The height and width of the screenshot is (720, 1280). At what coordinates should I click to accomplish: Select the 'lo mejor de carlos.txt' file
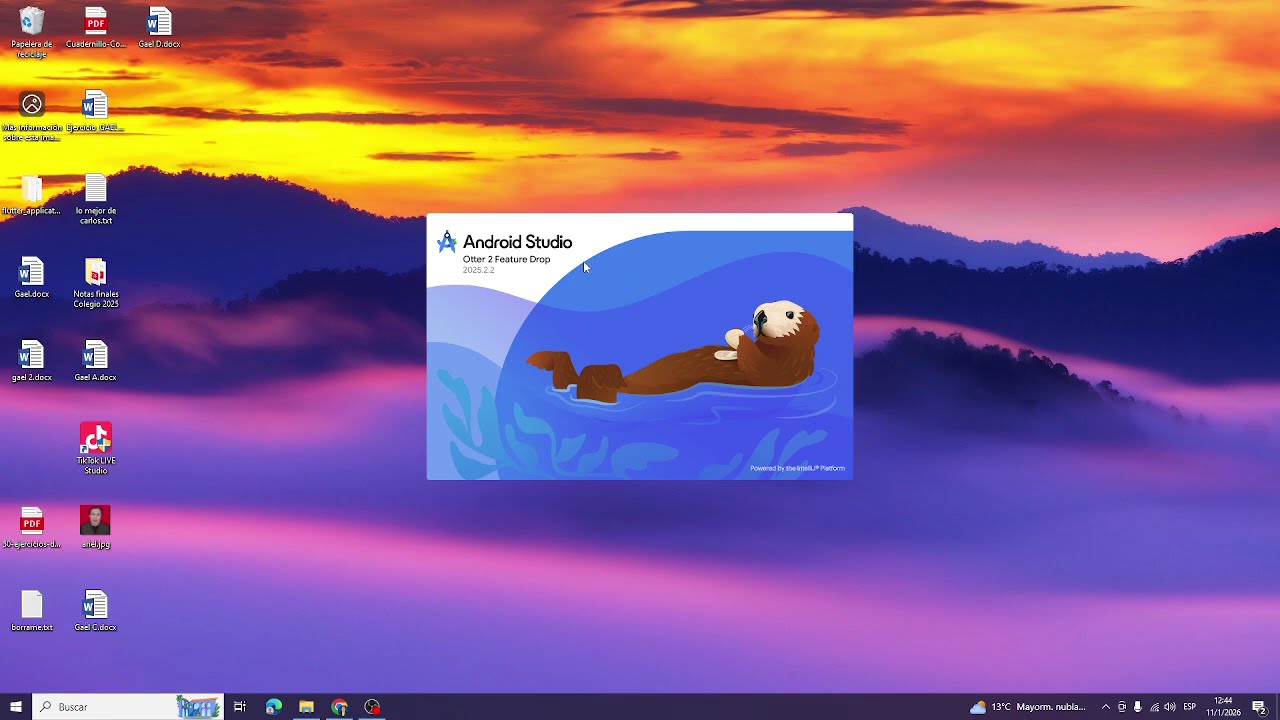(96, 200)
